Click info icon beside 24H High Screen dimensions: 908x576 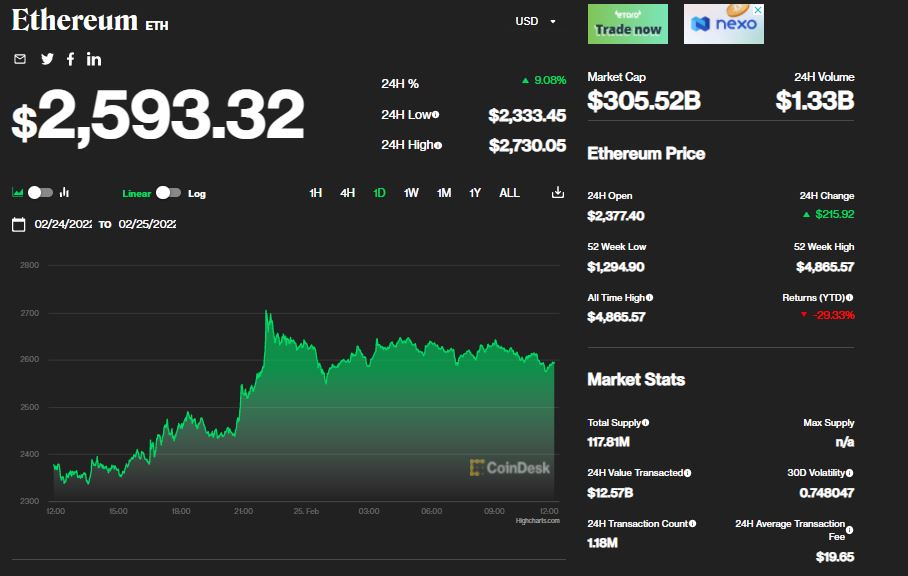pyautogui.click(x=438, y=145)
